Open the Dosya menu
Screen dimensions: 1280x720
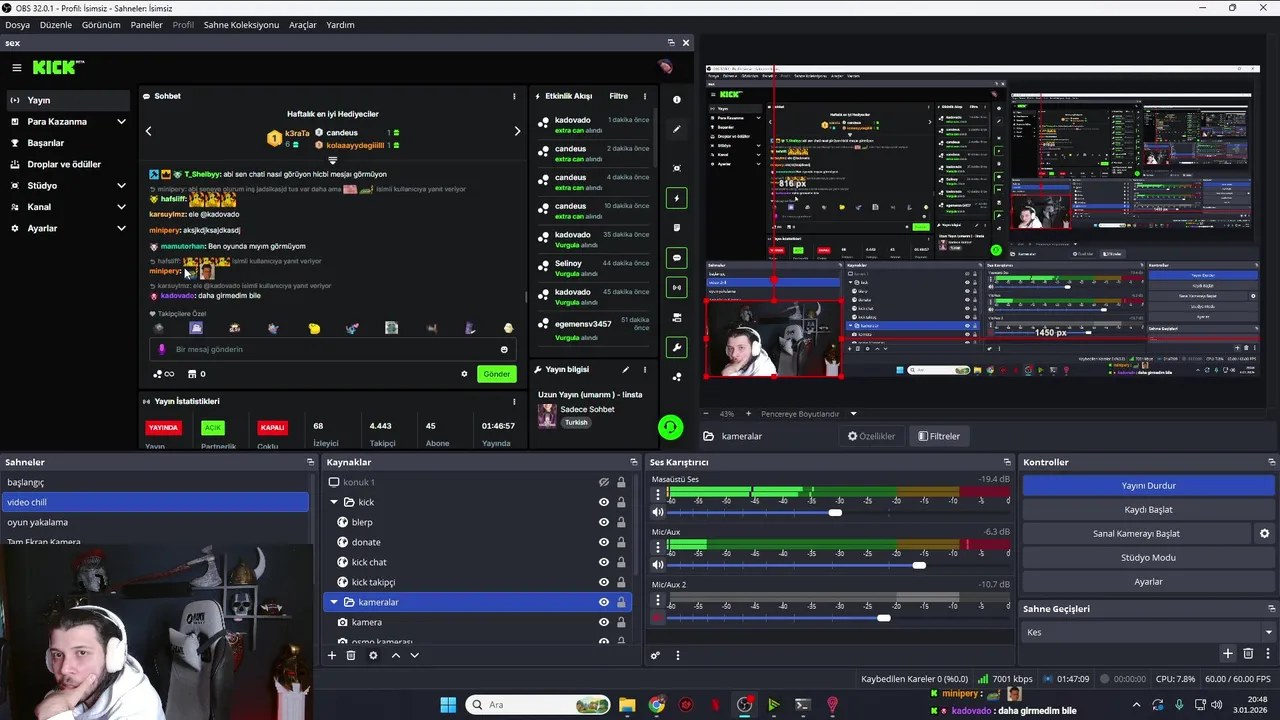(17, 25)
